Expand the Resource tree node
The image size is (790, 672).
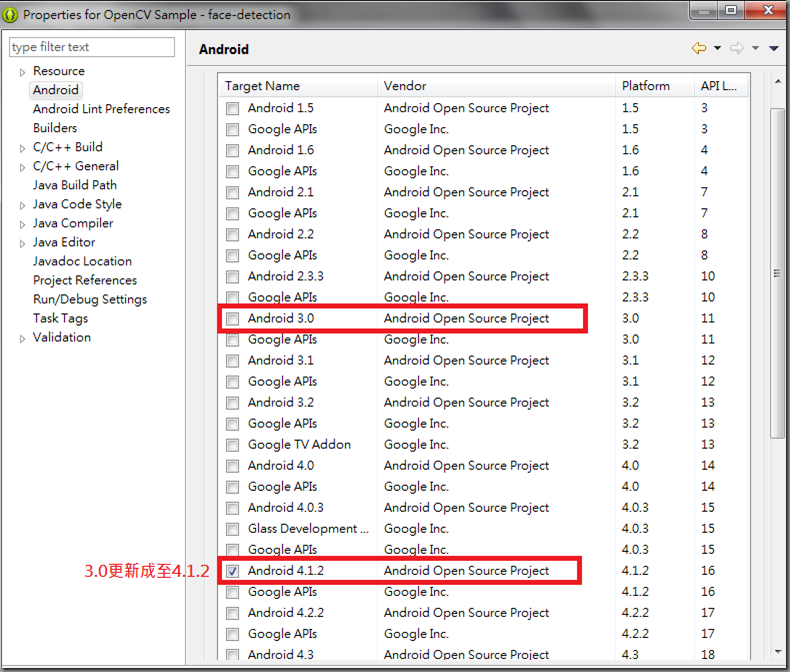[x=22, y=72]
